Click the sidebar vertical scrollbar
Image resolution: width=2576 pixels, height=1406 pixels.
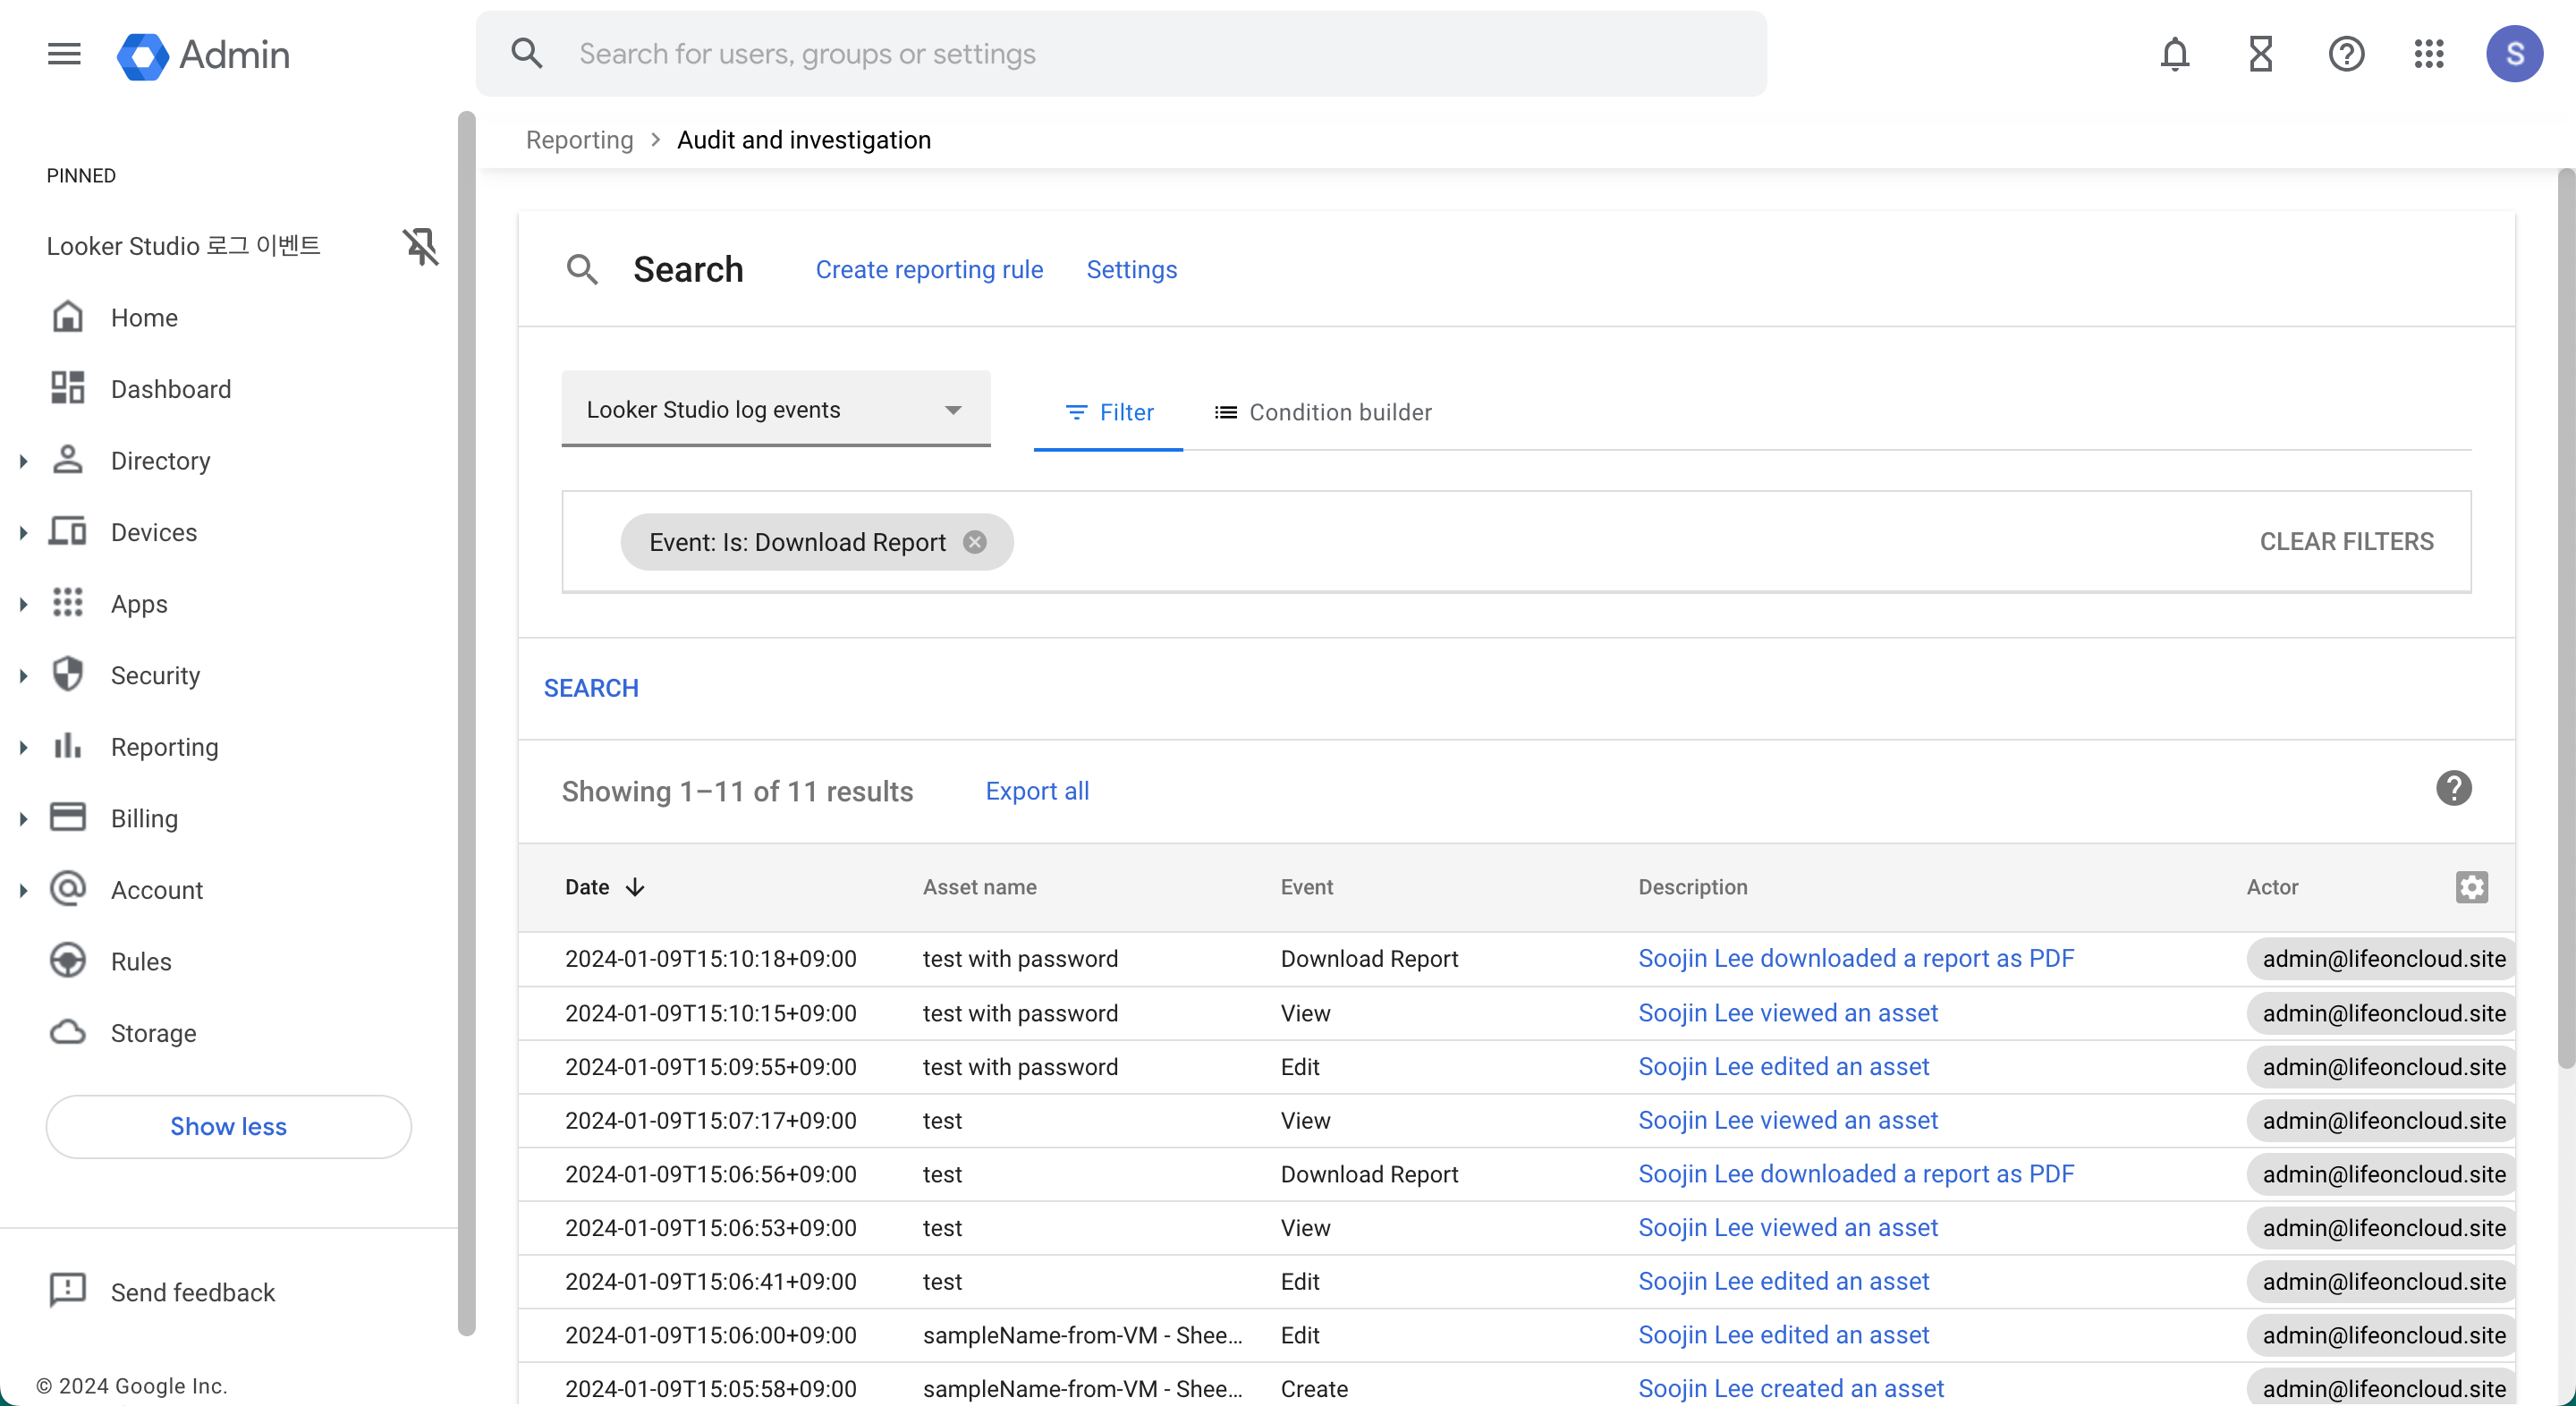(x=466, y=720)
